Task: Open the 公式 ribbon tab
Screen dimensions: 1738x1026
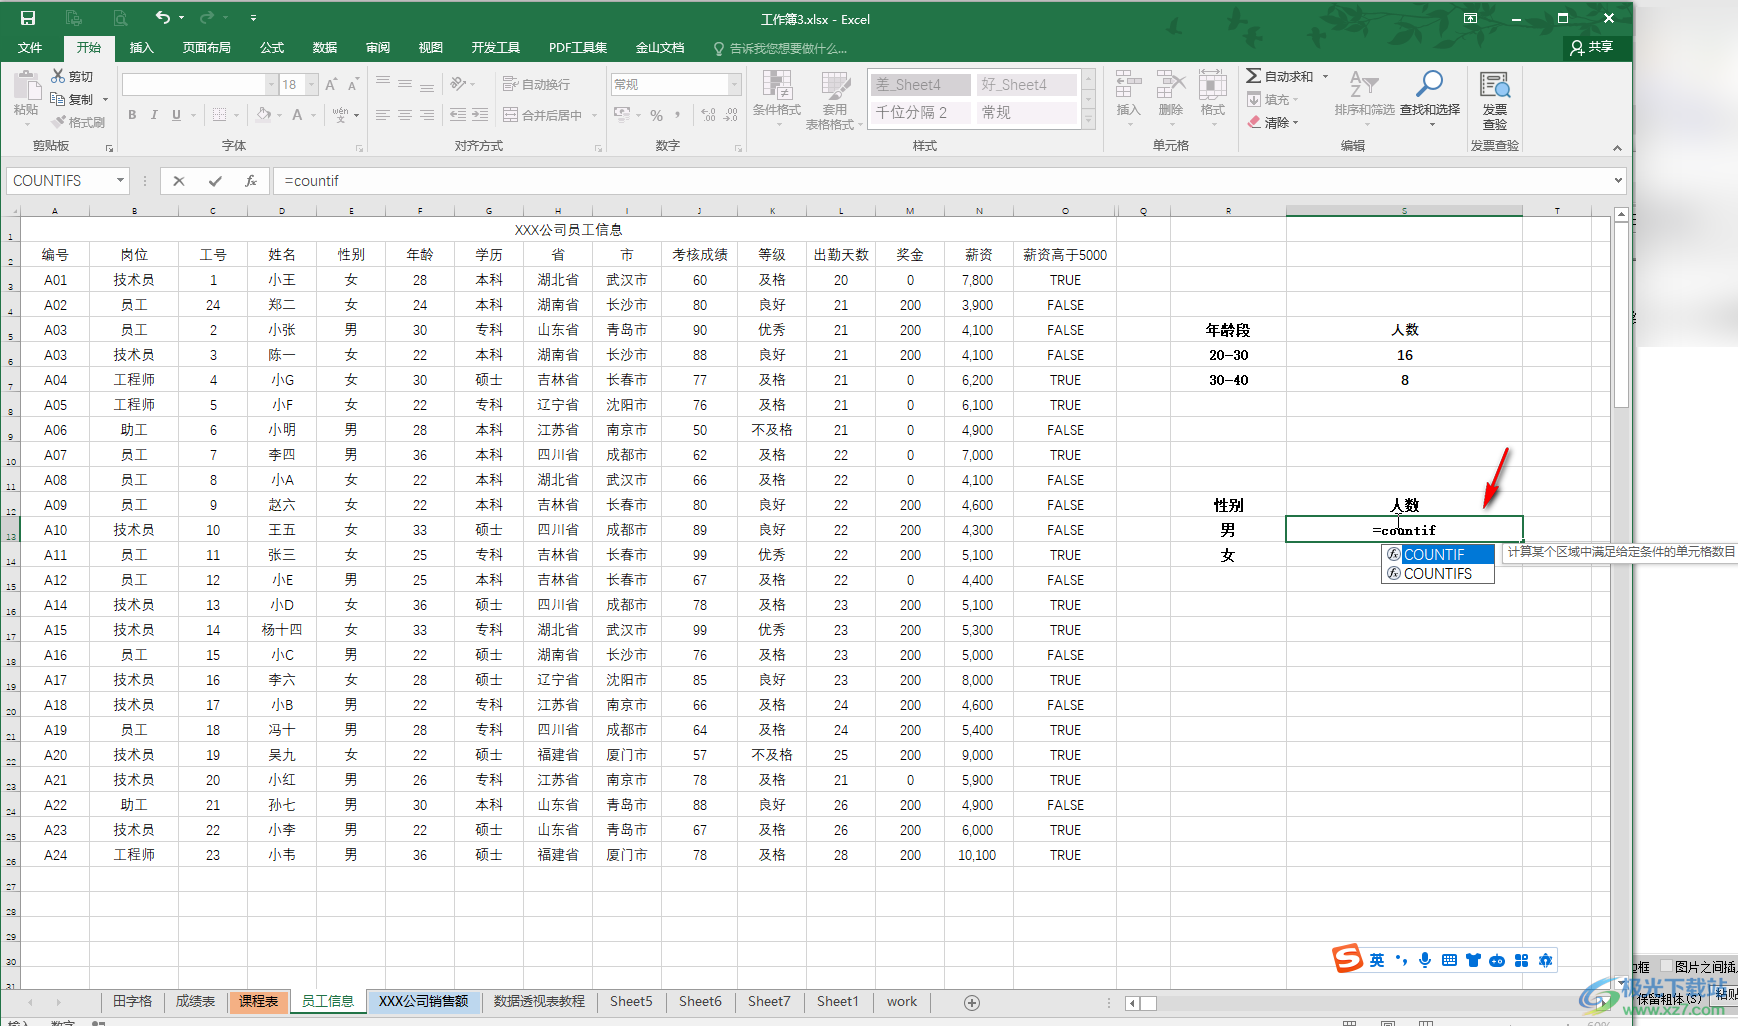Action: (272, 48)
